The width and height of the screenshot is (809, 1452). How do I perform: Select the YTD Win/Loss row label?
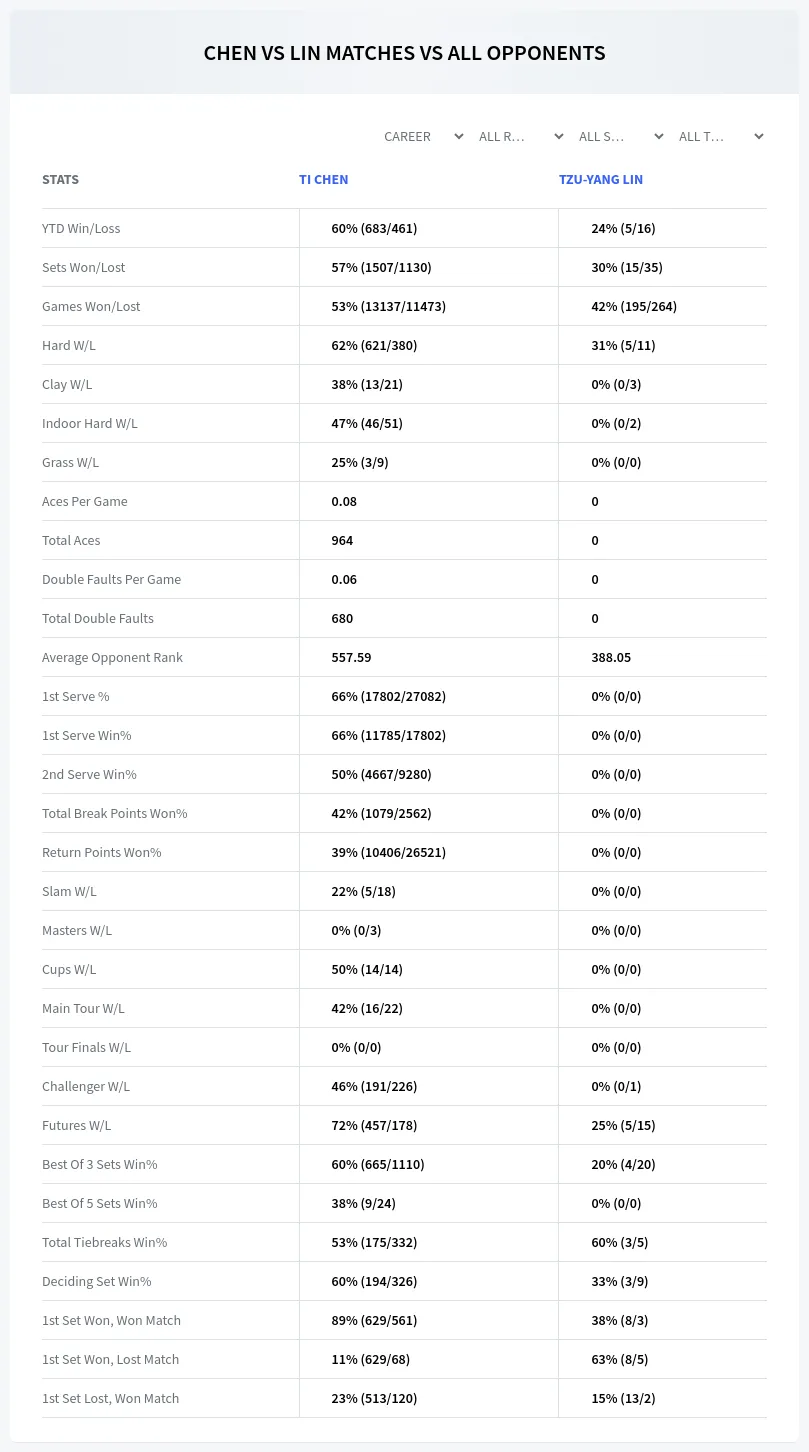click(x=81, y=228)
